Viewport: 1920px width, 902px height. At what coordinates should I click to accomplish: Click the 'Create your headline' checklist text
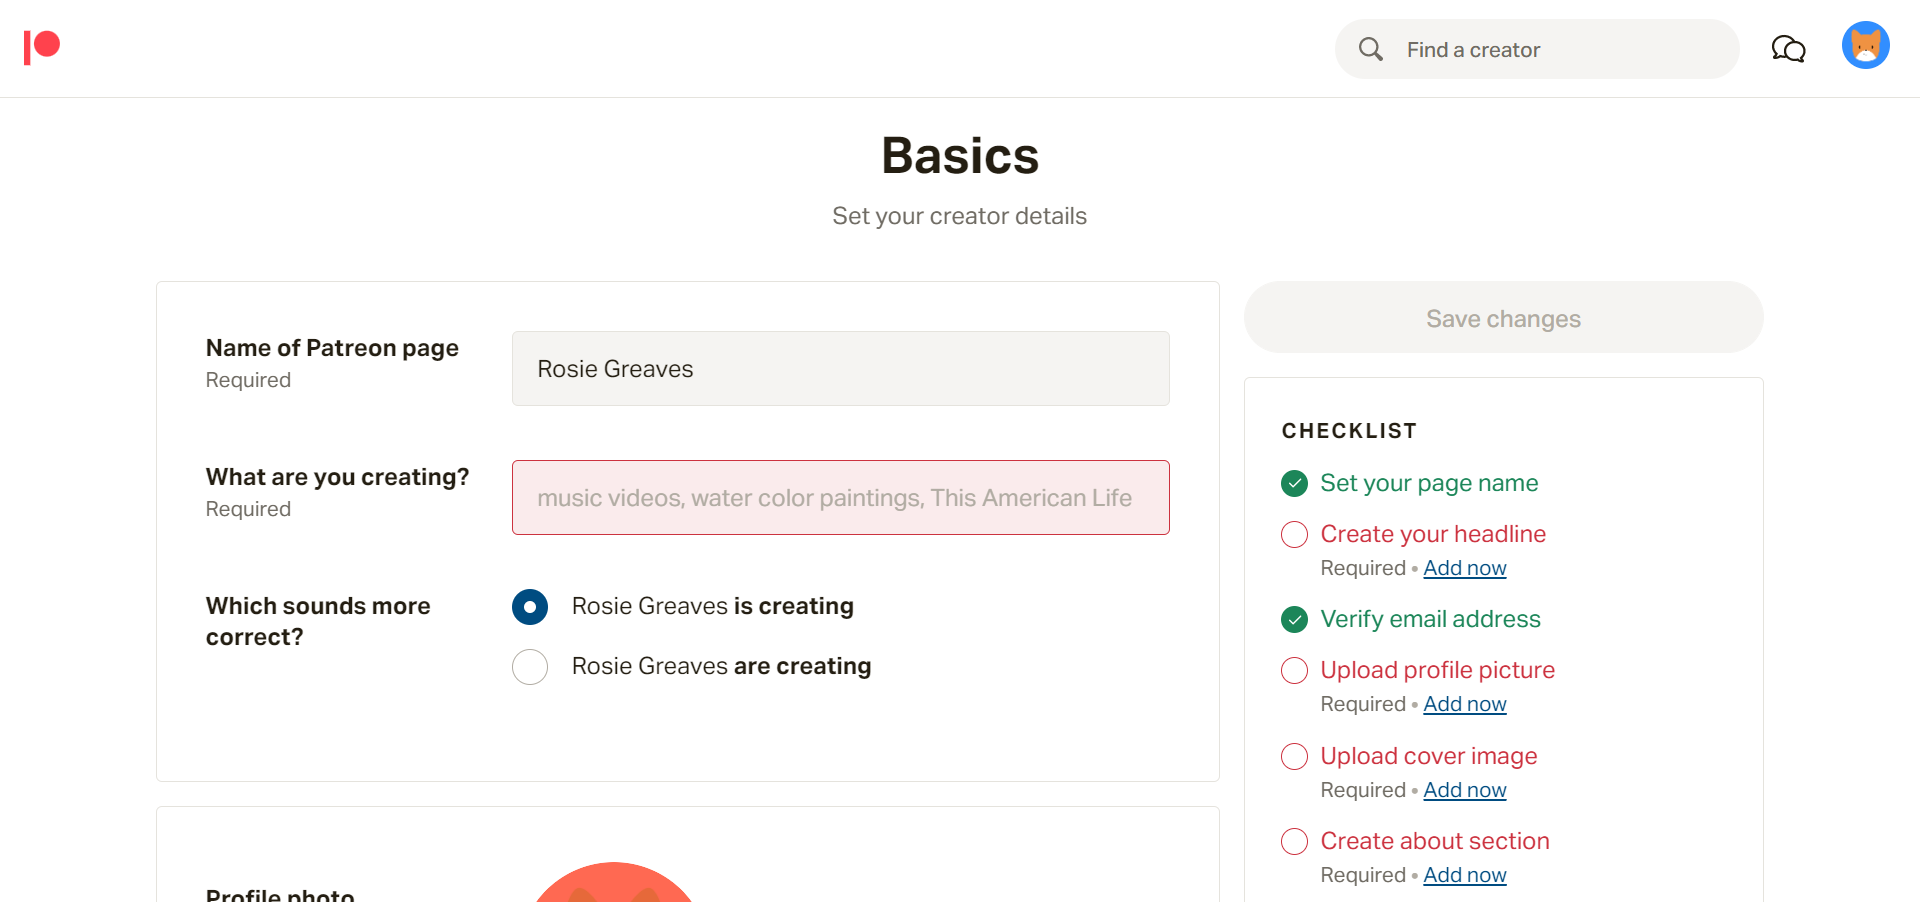(1433, 535)
